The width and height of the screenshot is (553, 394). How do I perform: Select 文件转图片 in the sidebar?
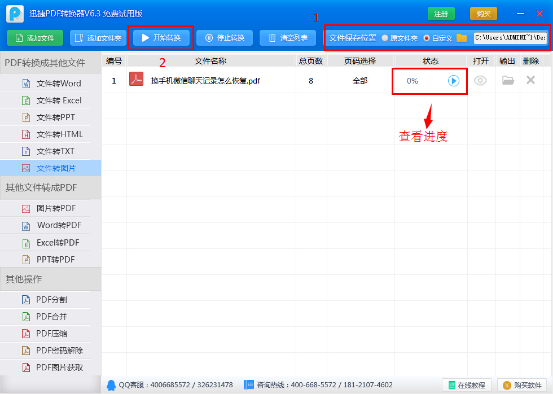[50, 168]
